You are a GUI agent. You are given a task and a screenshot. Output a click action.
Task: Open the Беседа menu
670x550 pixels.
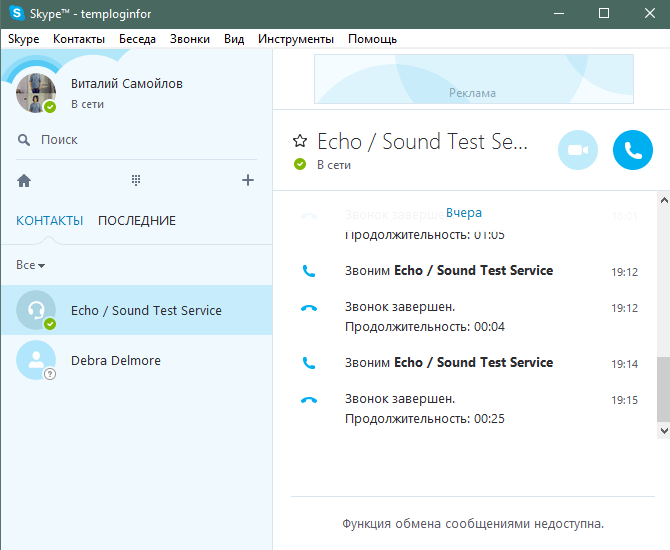[137, 39]
